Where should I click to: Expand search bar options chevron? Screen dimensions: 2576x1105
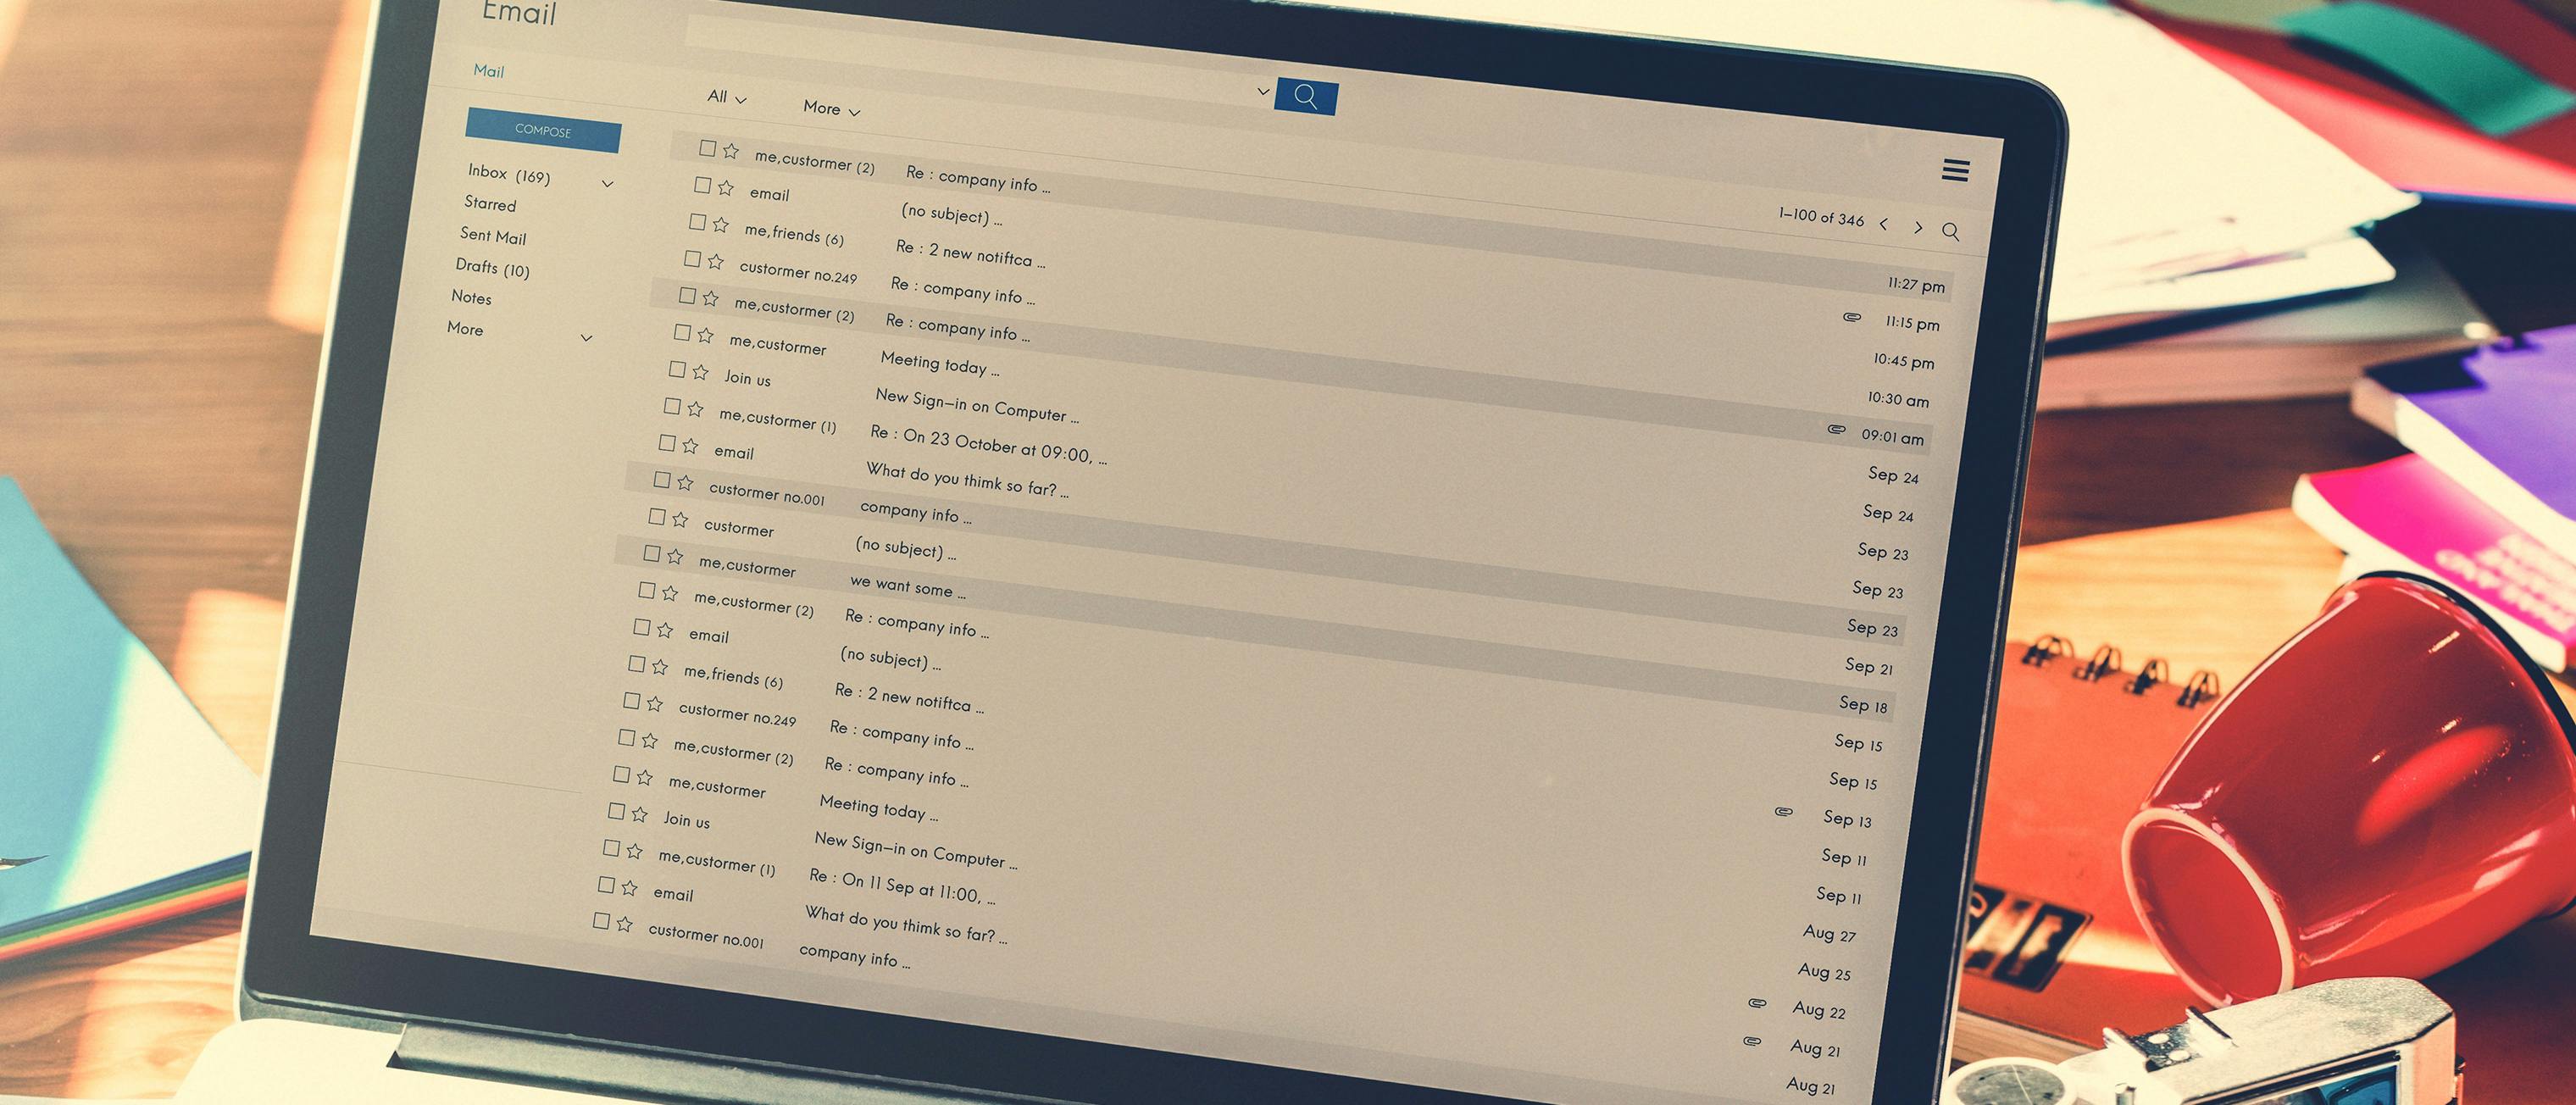1263,91
